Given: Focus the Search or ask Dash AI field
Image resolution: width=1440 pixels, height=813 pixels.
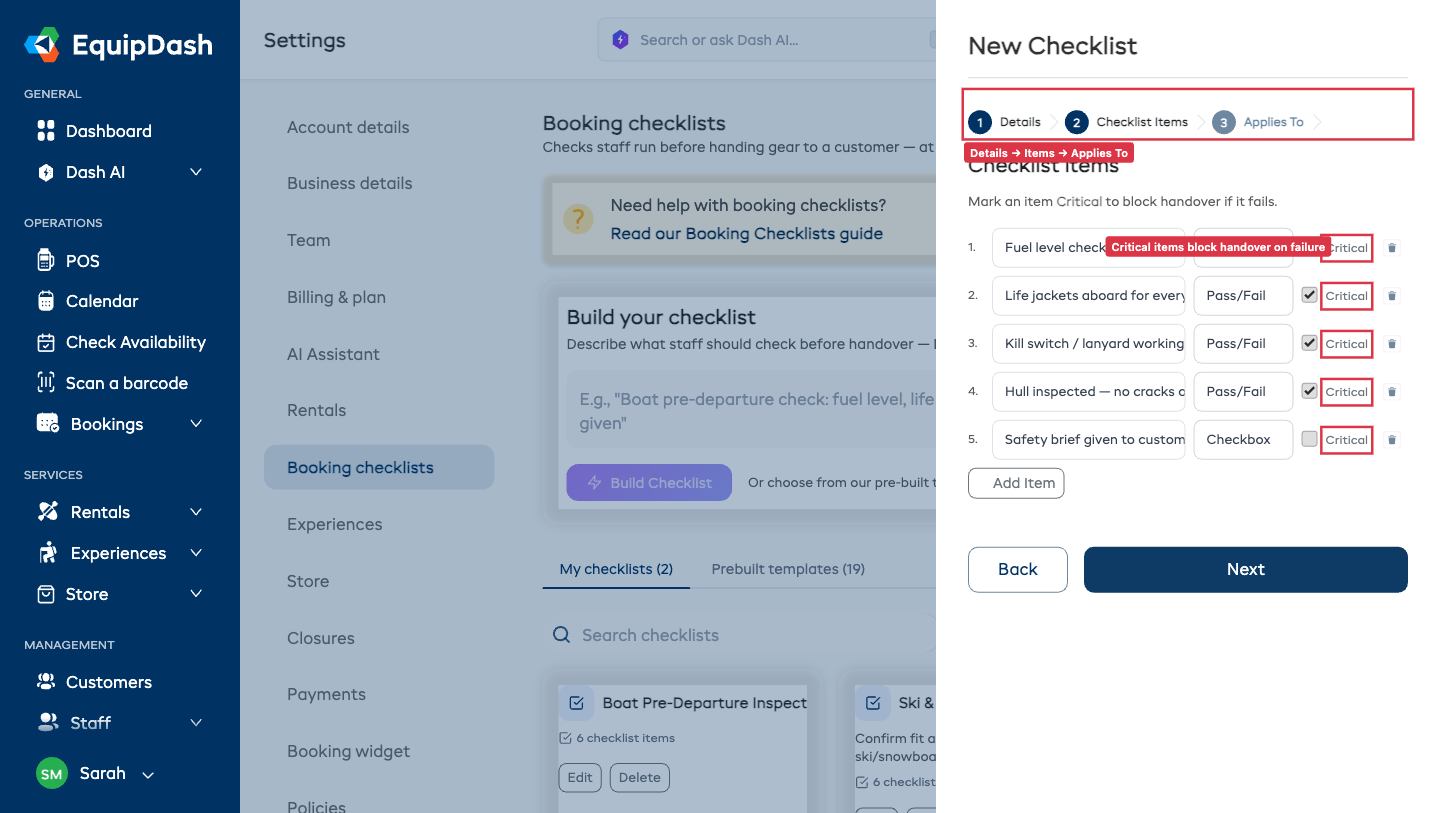Looking at the screenshot, I should coord(768,40).
